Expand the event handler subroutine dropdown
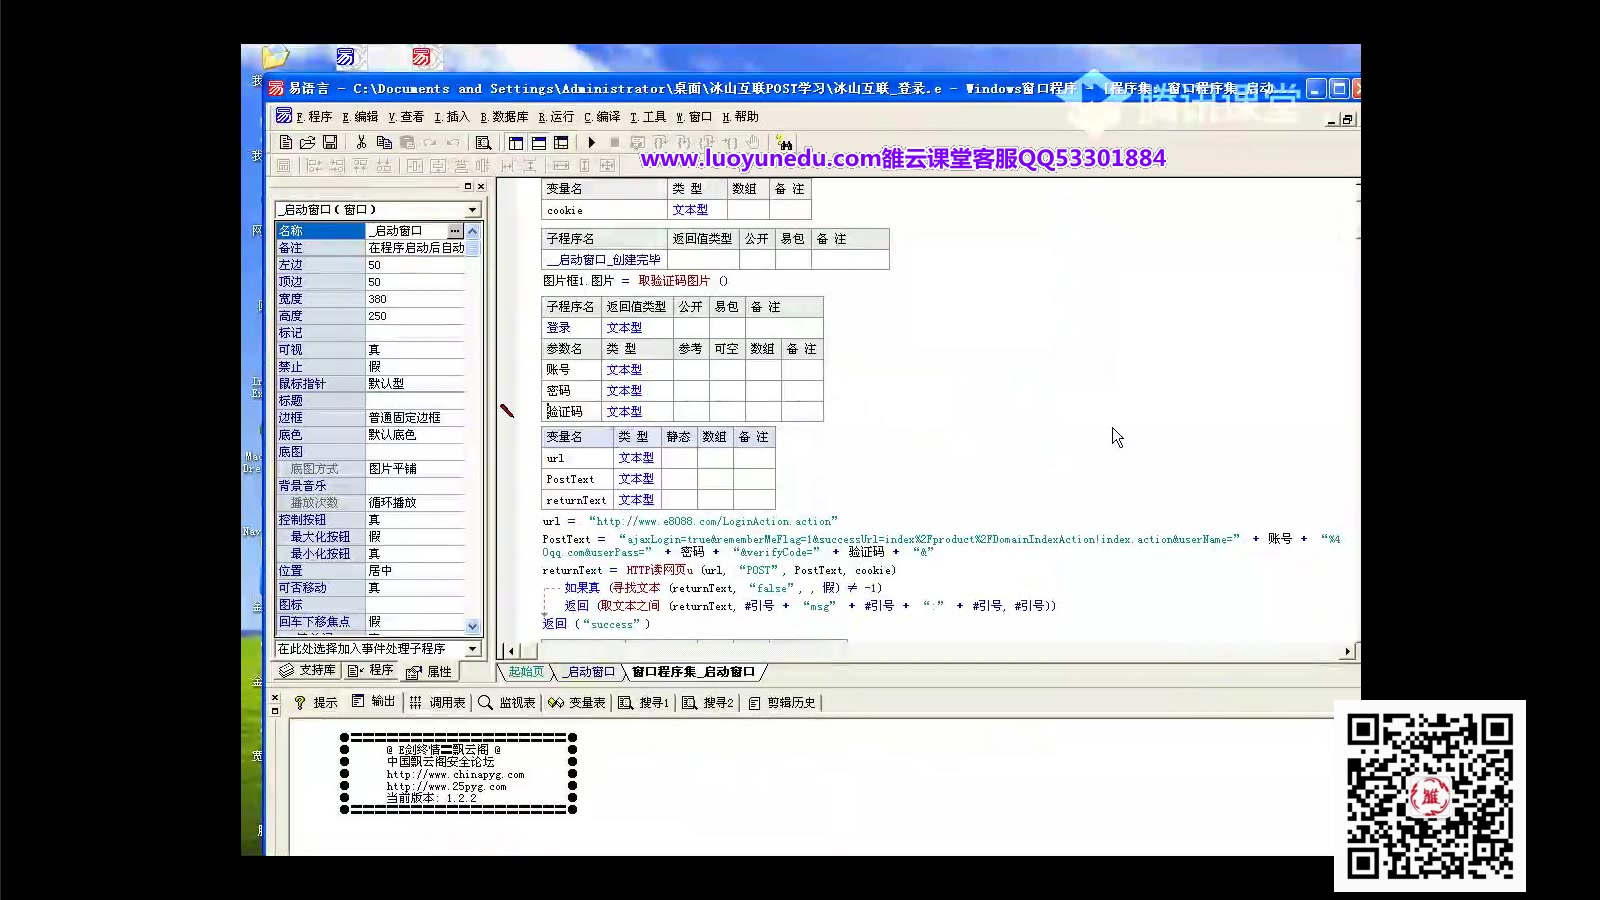1600x900 pixels. coord(473,649)
